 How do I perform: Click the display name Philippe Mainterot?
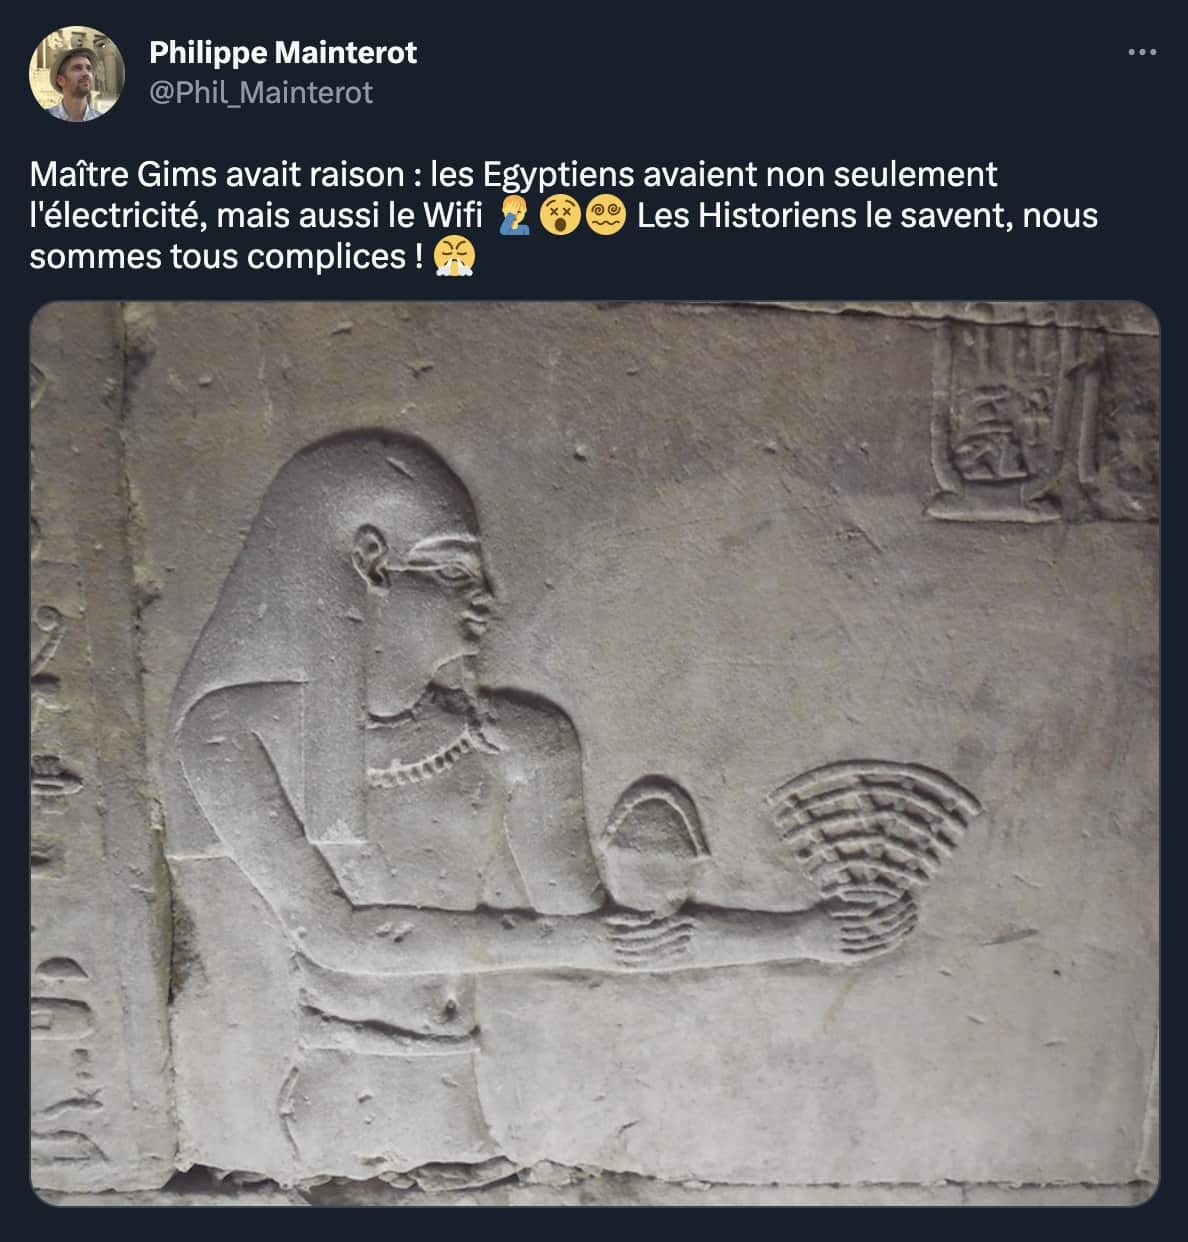point(283,52)
